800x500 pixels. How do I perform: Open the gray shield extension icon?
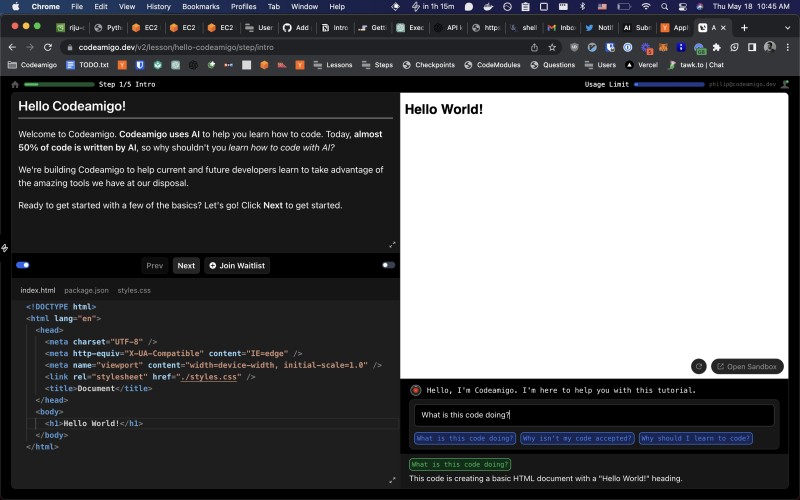(x=574, y=47)
